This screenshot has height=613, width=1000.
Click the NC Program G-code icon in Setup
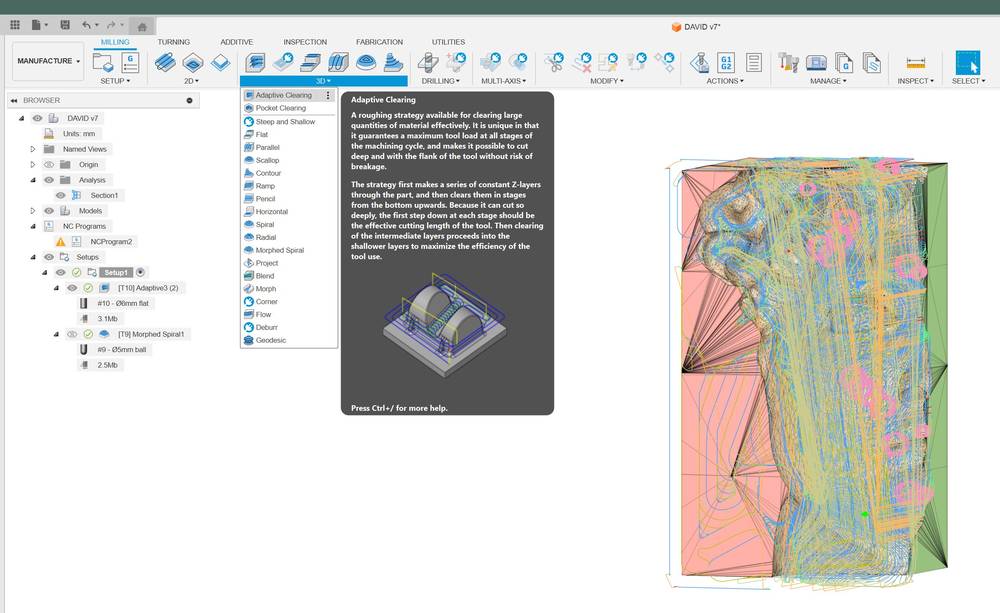point(130,63)
